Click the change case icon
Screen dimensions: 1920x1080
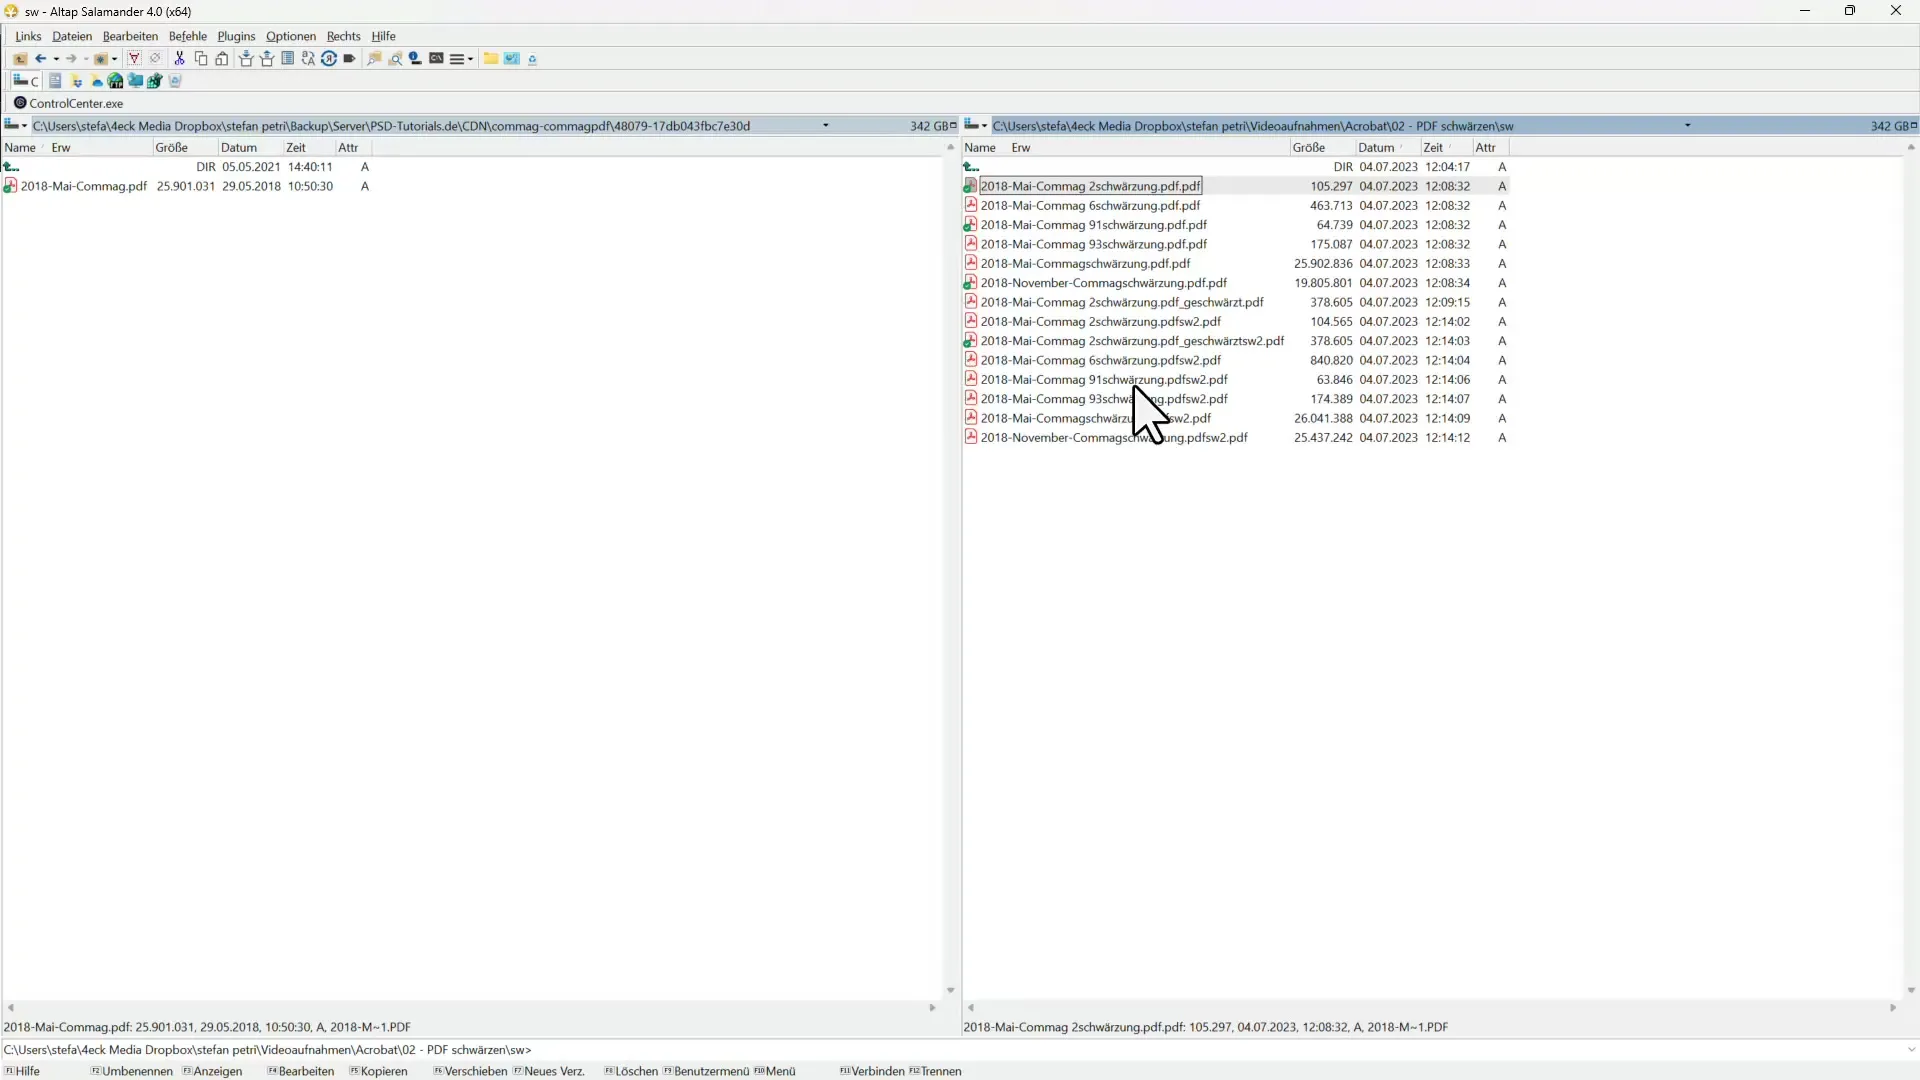click(308, 59)
